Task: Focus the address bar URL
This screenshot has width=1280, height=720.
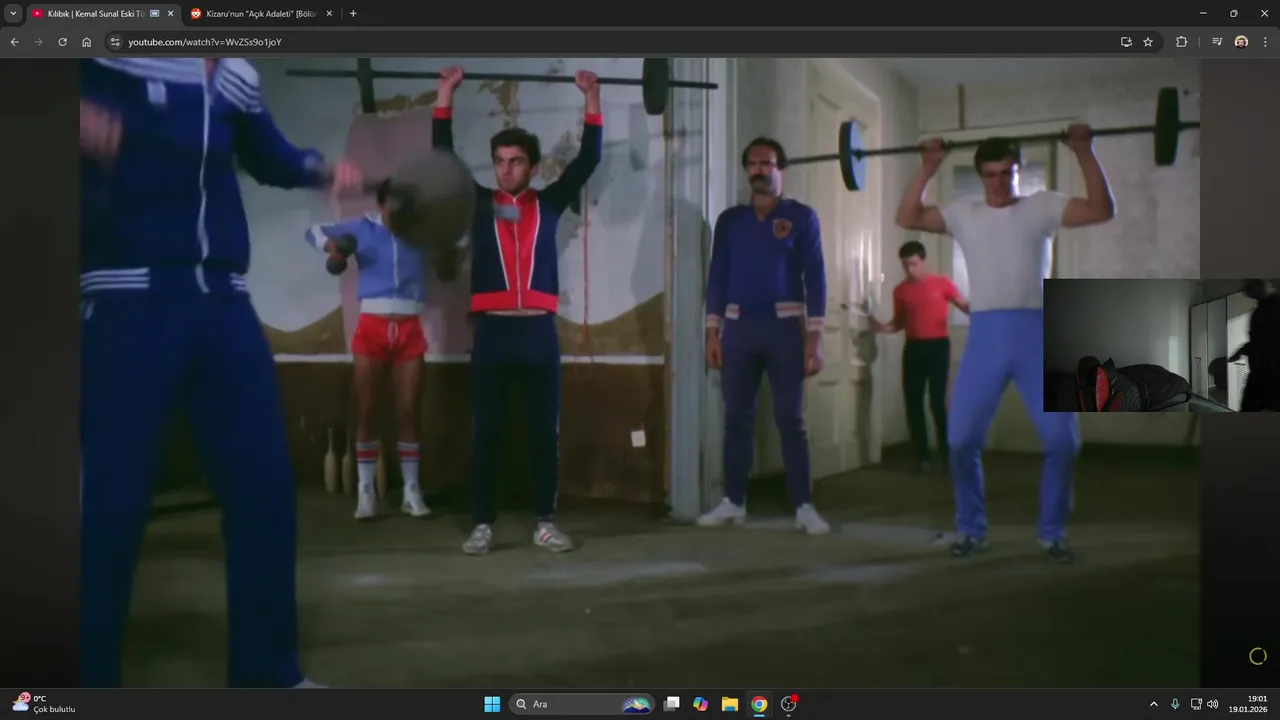Action: [x=204, y=42]
